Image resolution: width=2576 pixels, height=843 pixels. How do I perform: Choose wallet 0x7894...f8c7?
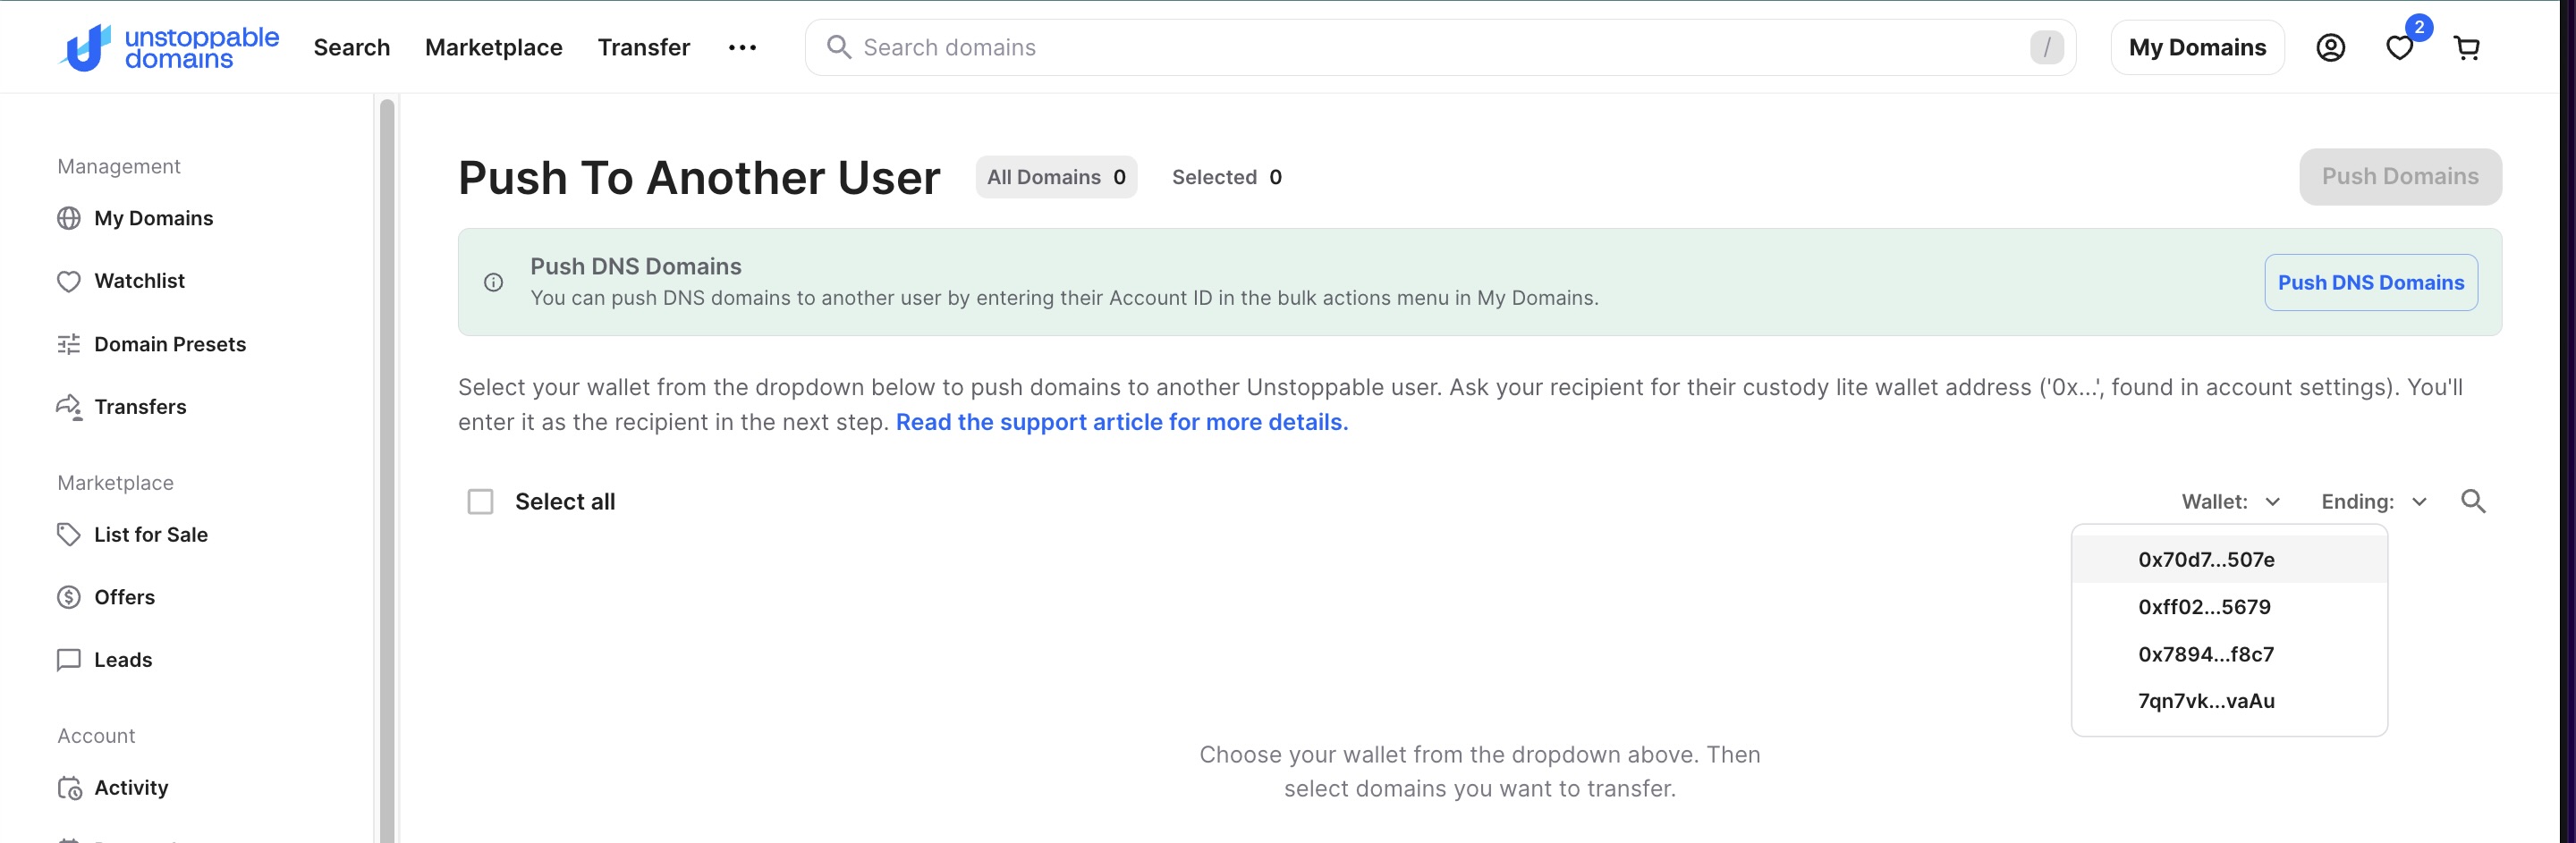pos(2229,654)
